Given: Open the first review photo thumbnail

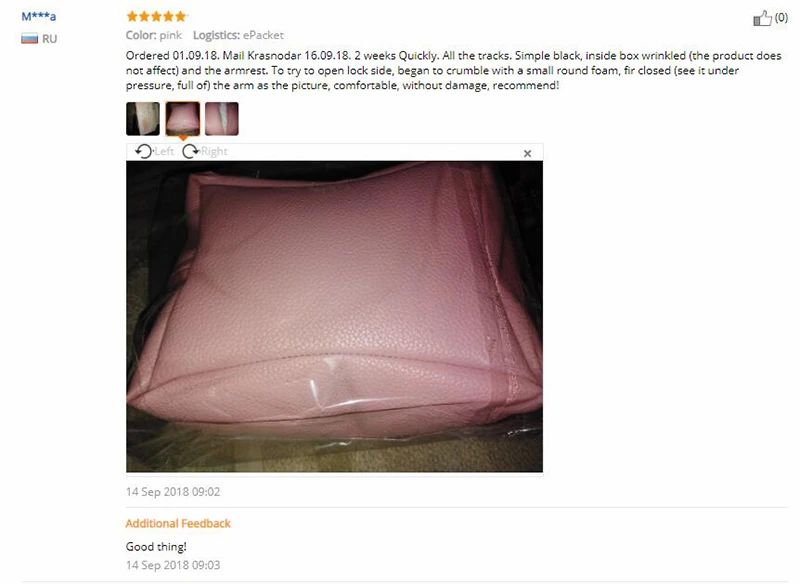Looking at the screenshot, I should click(x=143, y=119).
